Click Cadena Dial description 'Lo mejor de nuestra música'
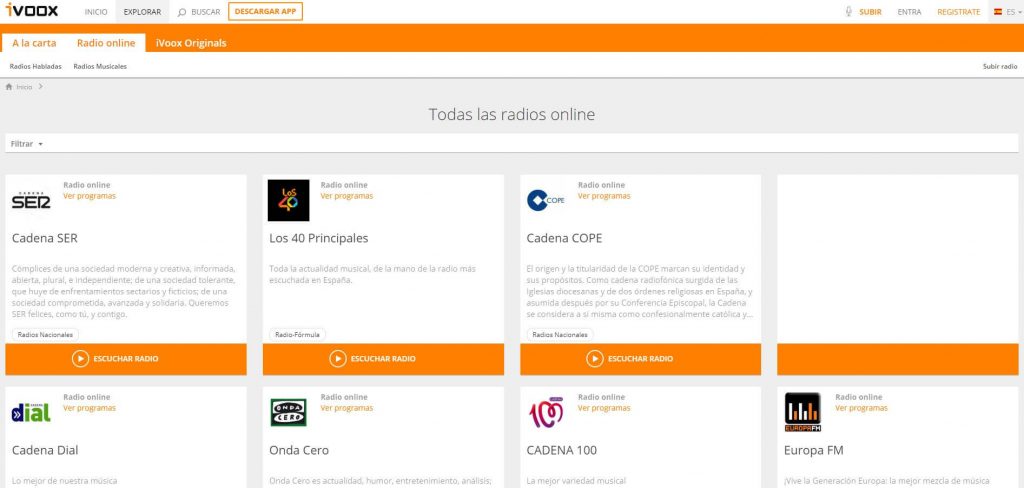 [64, 481]
